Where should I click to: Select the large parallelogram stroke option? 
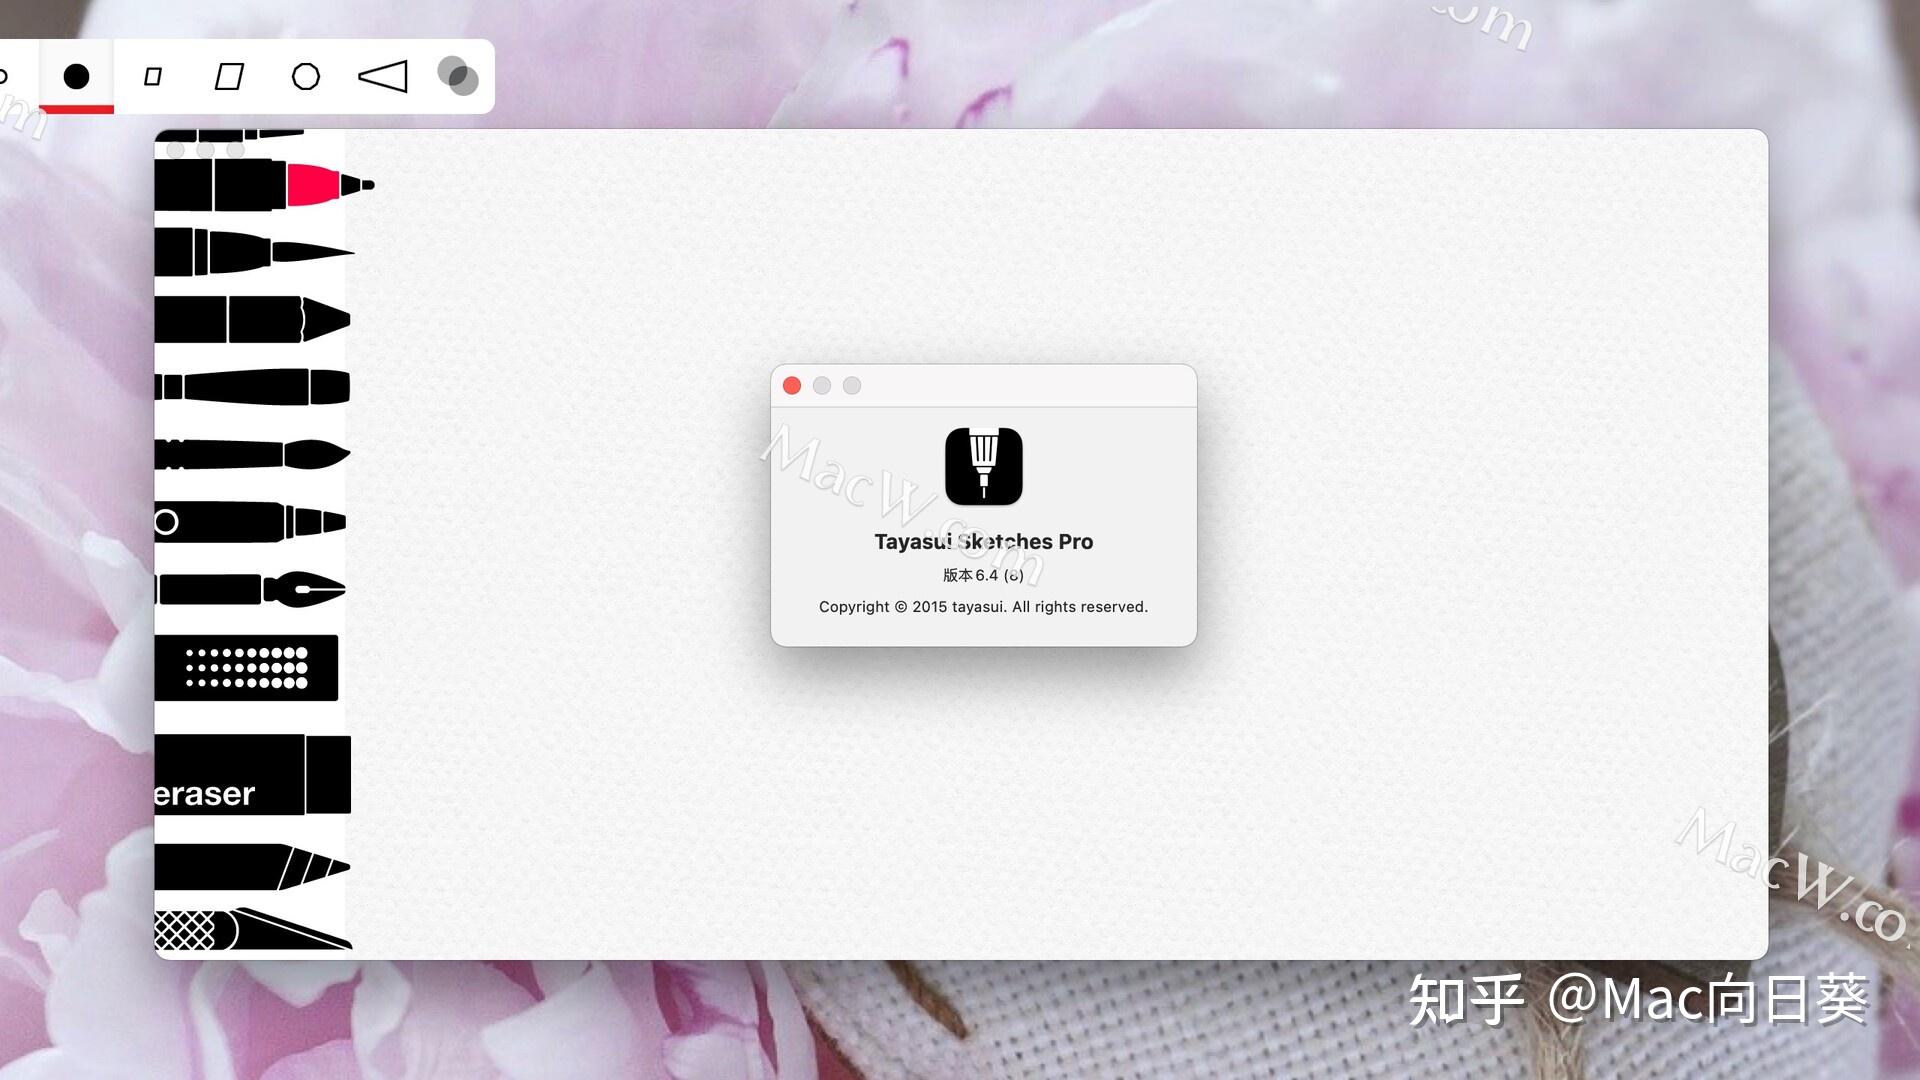228,76
